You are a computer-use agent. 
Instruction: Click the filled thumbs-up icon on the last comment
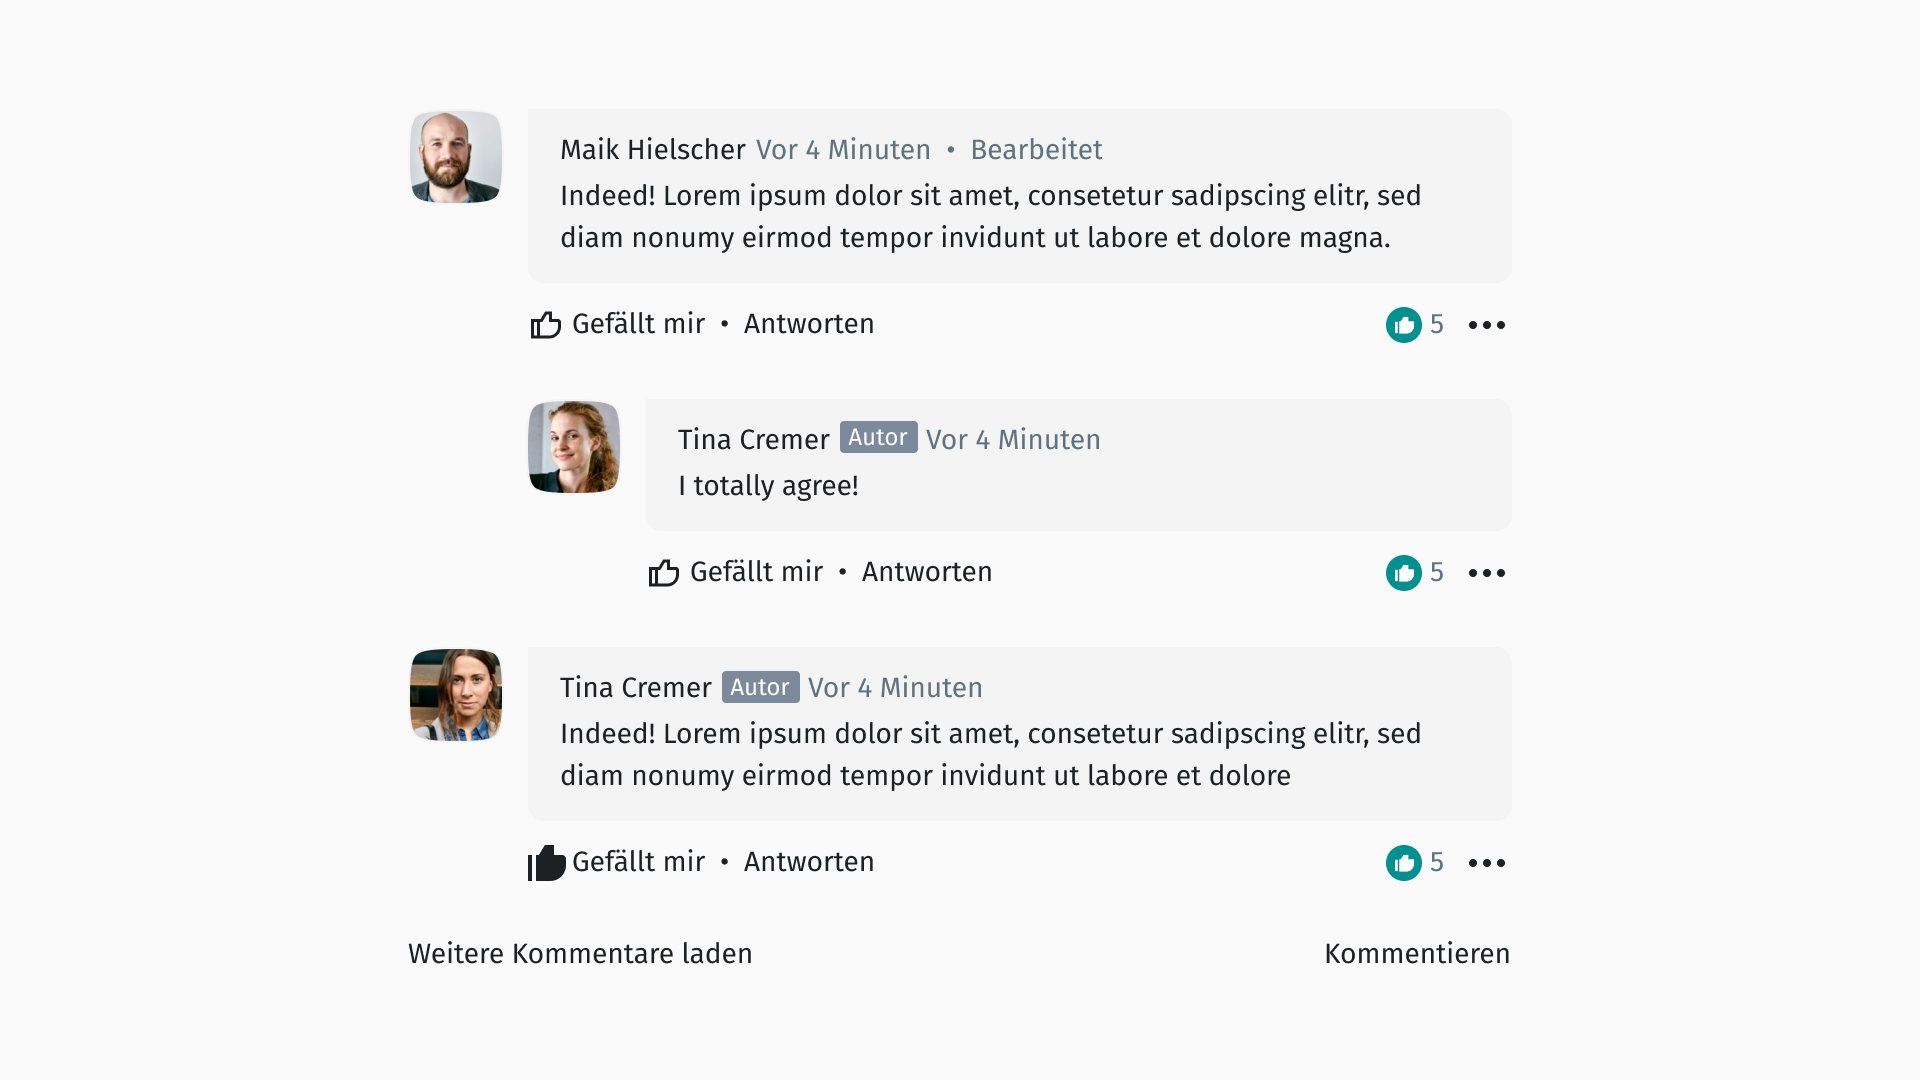pyautogui.click(x=546, y=862)
